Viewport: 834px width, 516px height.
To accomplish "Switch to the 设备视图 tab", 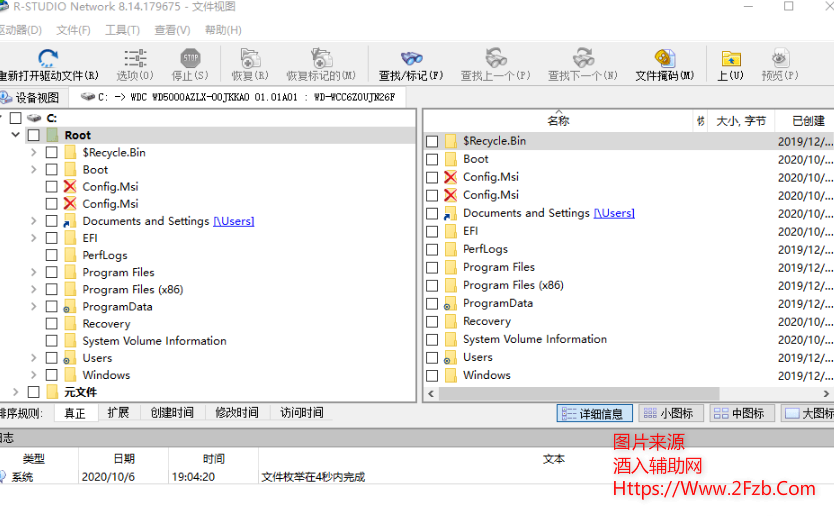I will [x=33, y=97].
